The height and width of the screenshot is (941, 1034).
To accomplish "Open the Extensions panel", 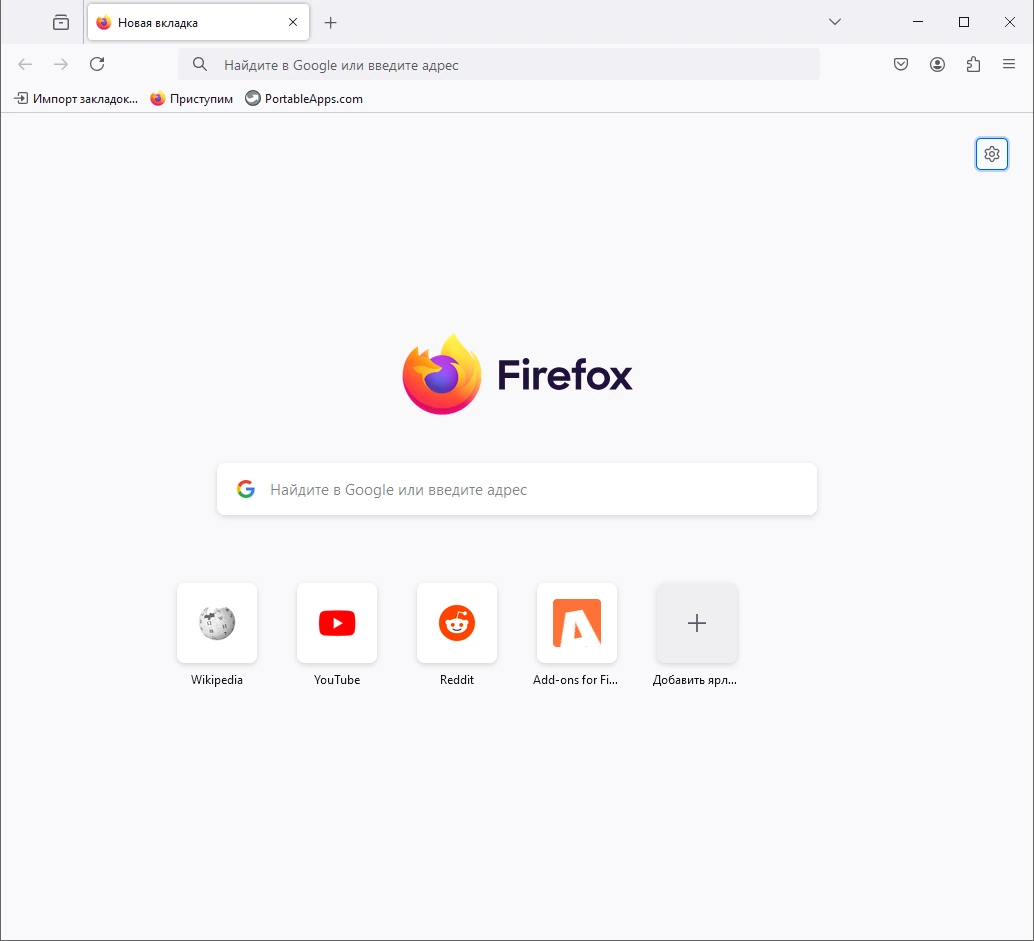I will click(973, 64).
